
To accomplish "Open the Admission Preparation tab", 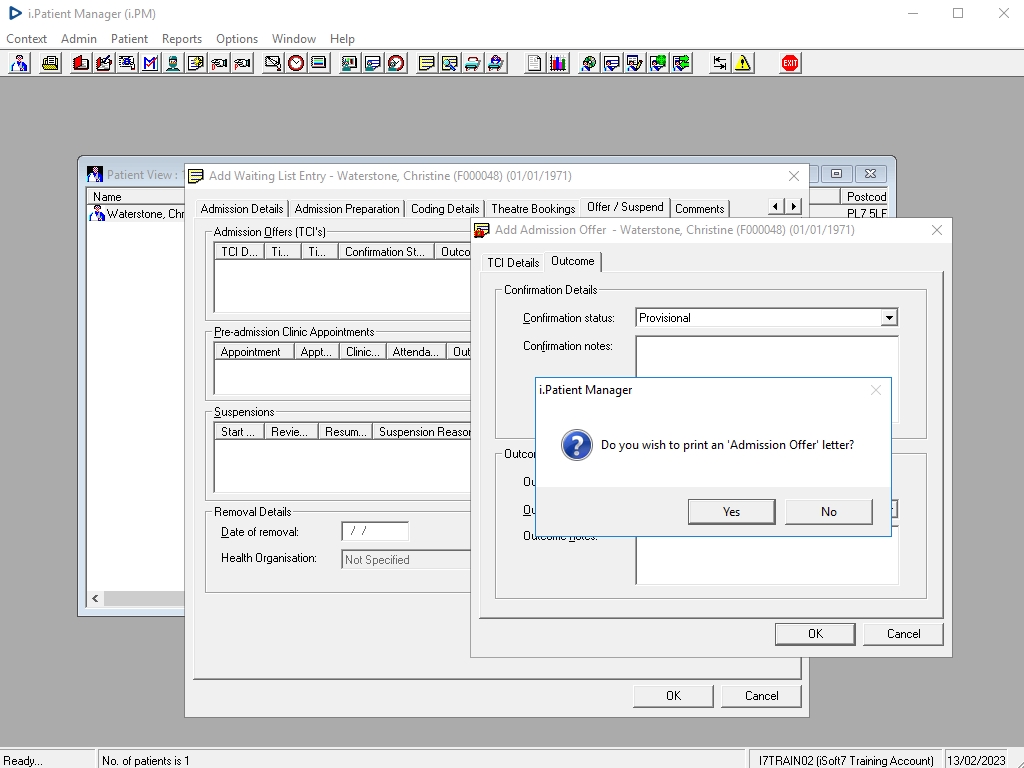I will (x=347, y=209).
